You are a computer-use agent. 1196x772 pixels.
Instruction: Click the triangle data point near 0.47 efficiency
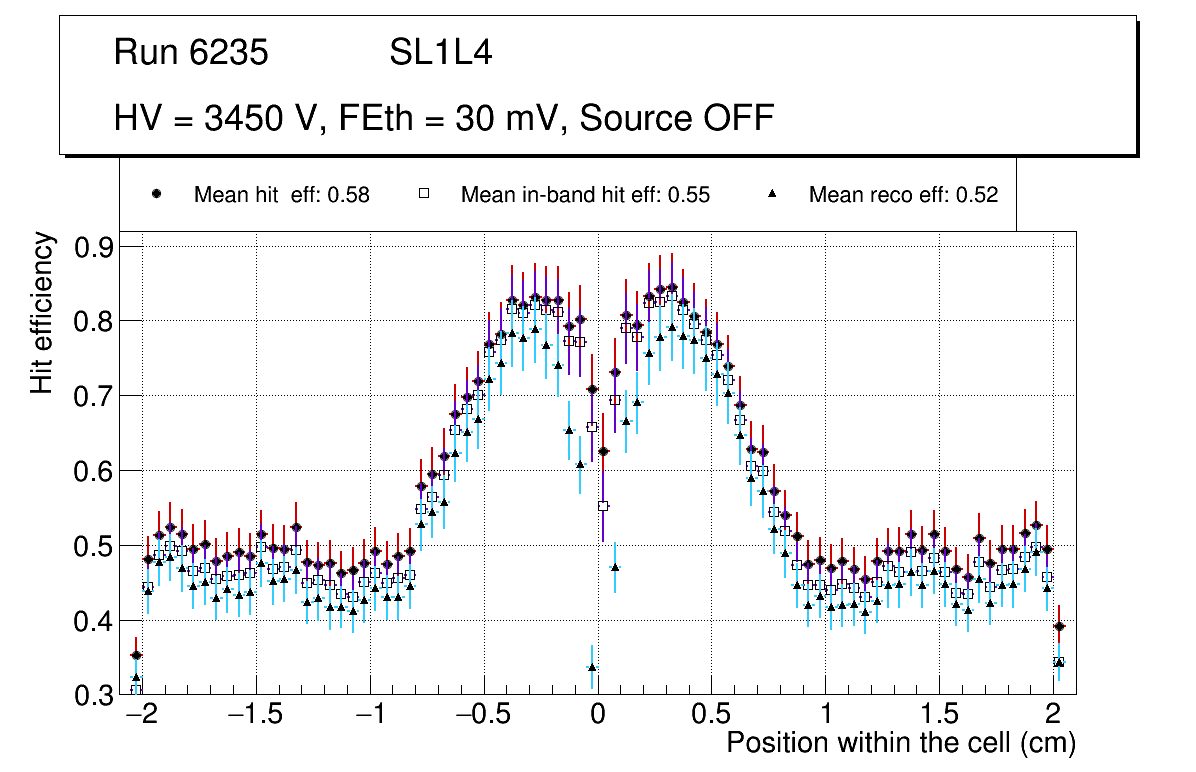tap(615, 567)
